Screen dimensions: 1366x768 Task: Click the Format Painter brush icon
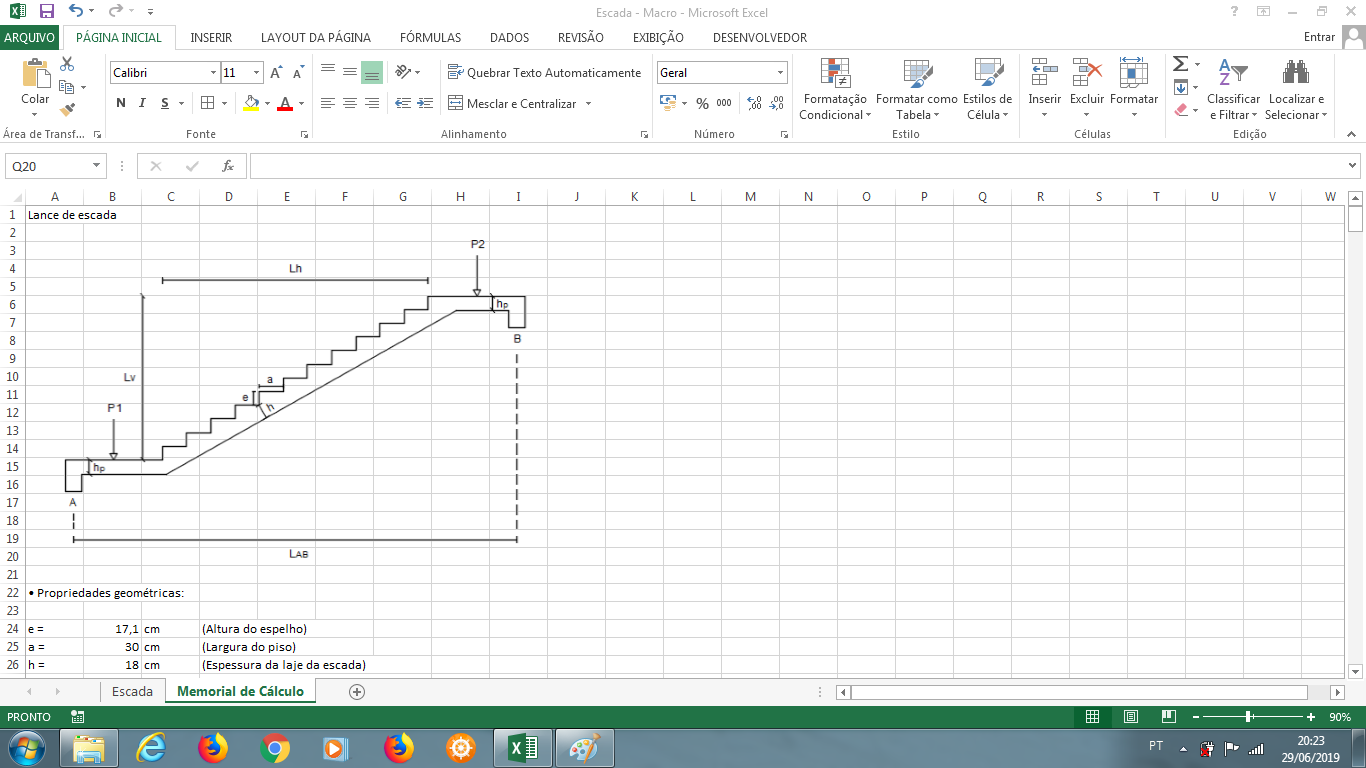(x=68, y=110)
